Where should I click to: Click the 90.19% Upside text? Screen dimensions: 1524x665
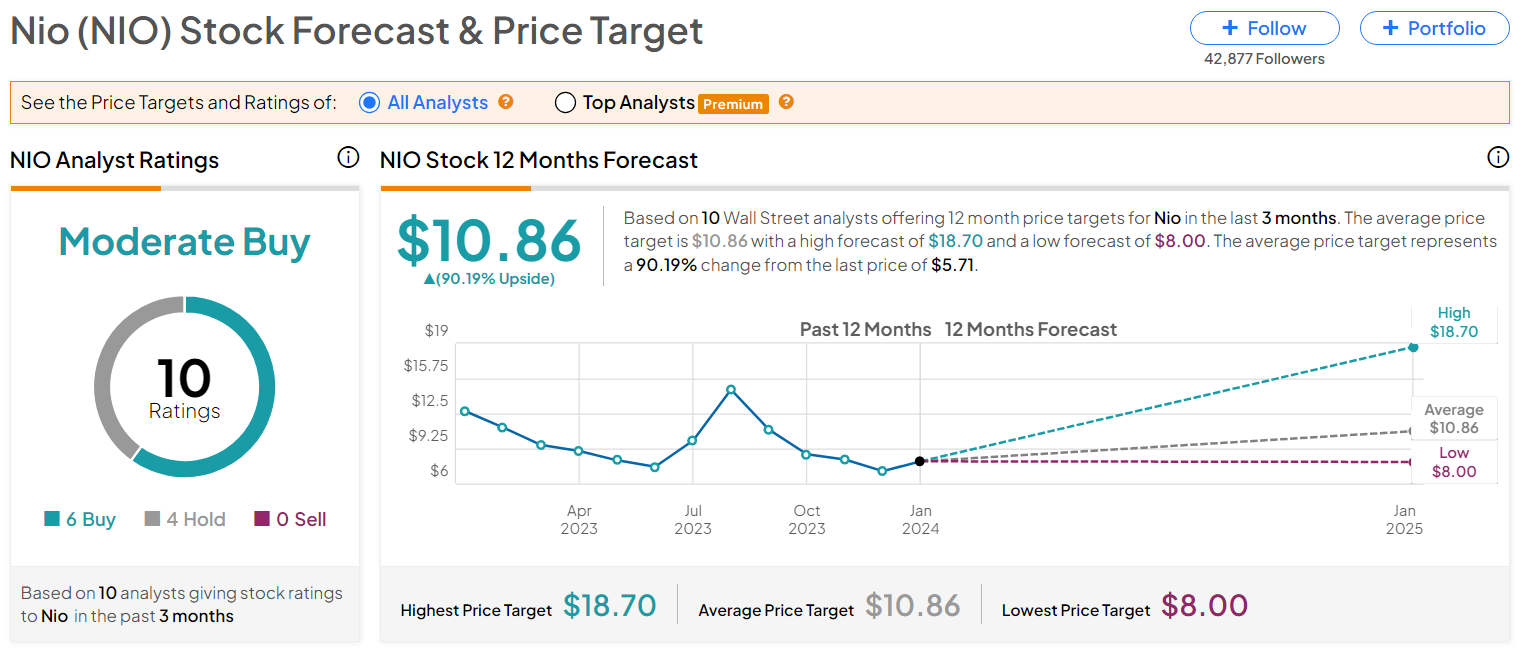pos(489,279)
